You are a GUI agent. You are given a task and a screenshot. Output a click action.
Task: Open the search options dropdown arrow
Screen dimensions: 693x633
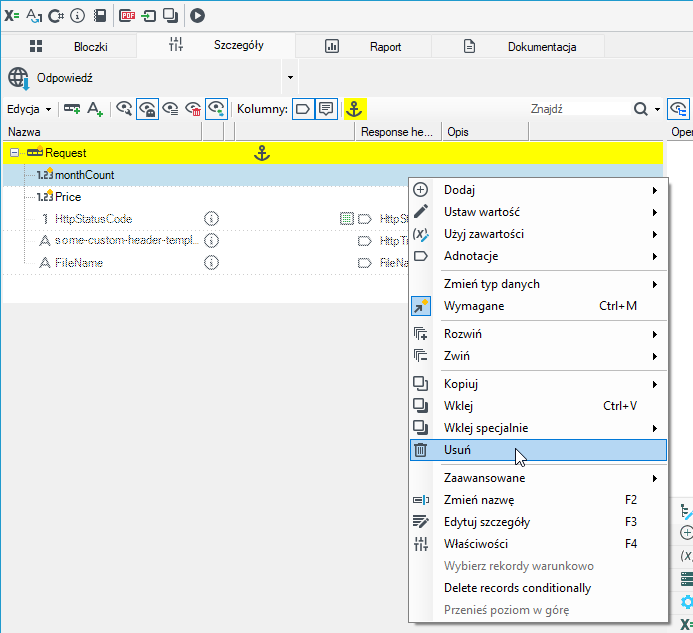tap(657, 109)
